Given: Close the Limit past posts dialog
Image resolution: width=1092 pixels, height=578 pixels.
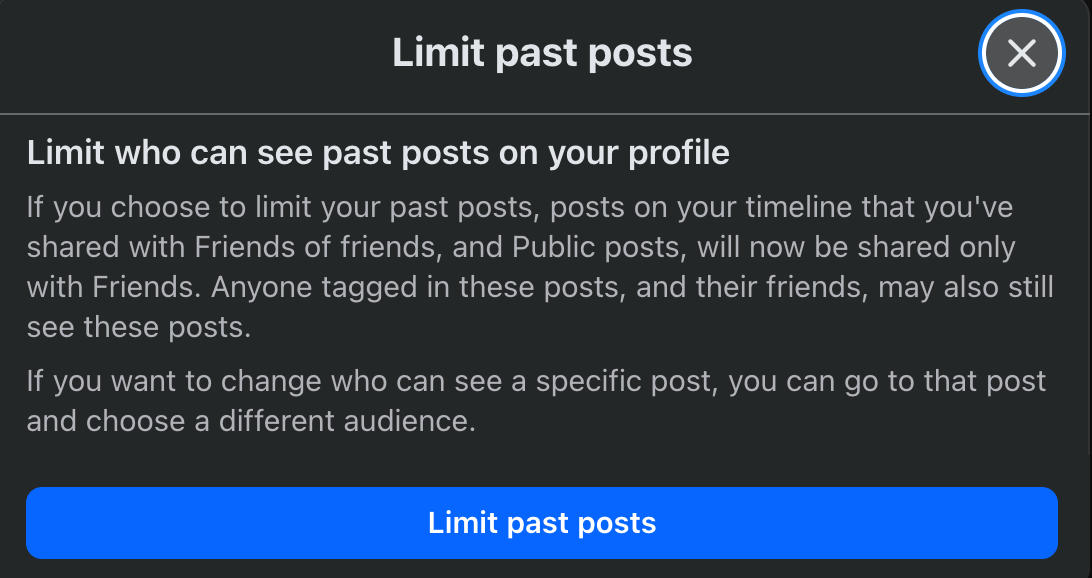Looking at the screenshot, I should (1021, 53).
